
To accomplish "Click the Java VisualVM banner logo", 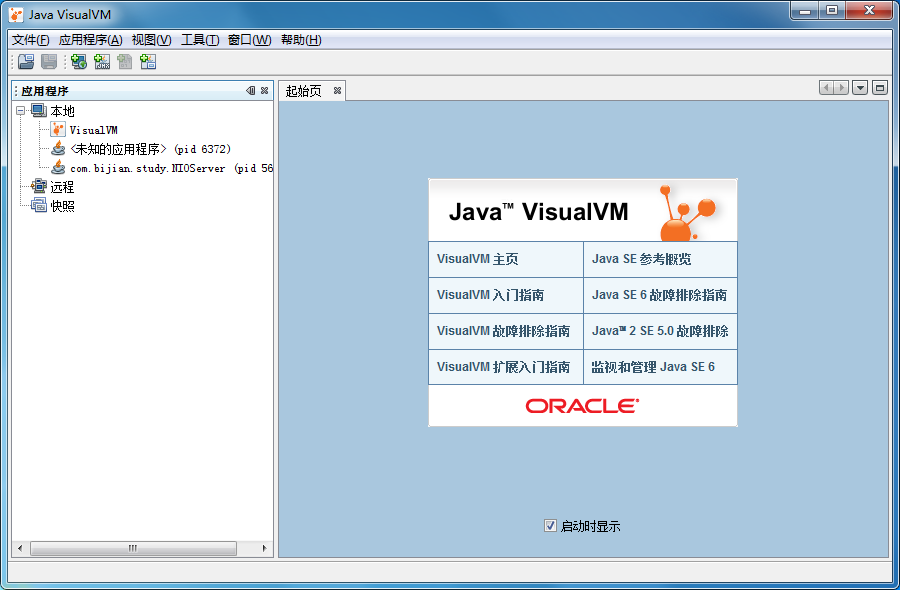I will tap(583, 210).
